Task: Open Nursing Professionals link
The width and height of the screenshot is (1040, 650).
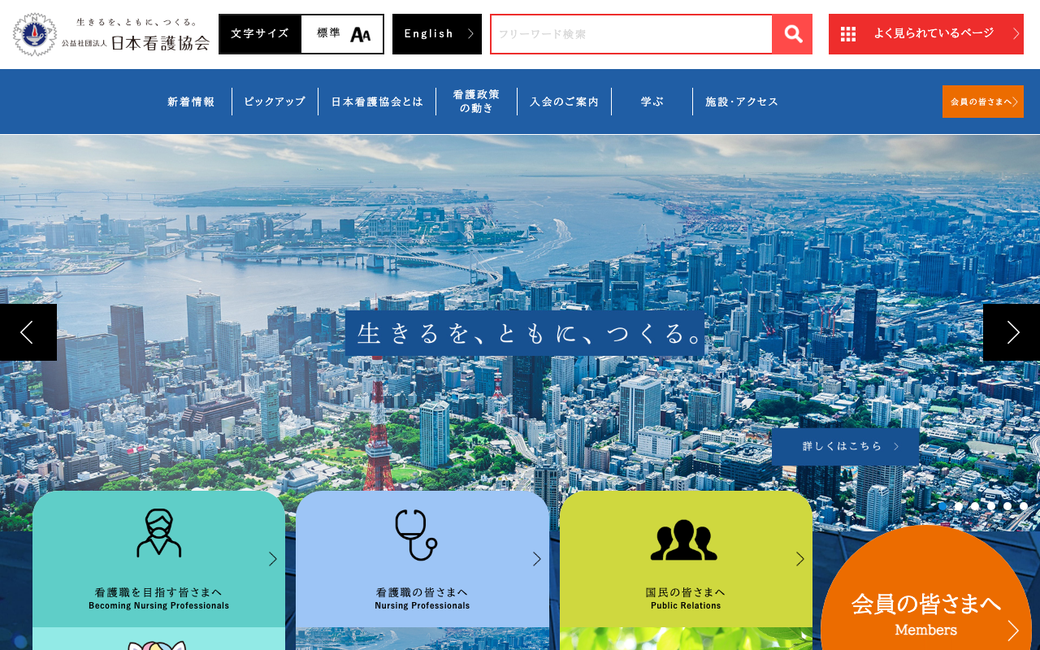Action: coord(422,606)
